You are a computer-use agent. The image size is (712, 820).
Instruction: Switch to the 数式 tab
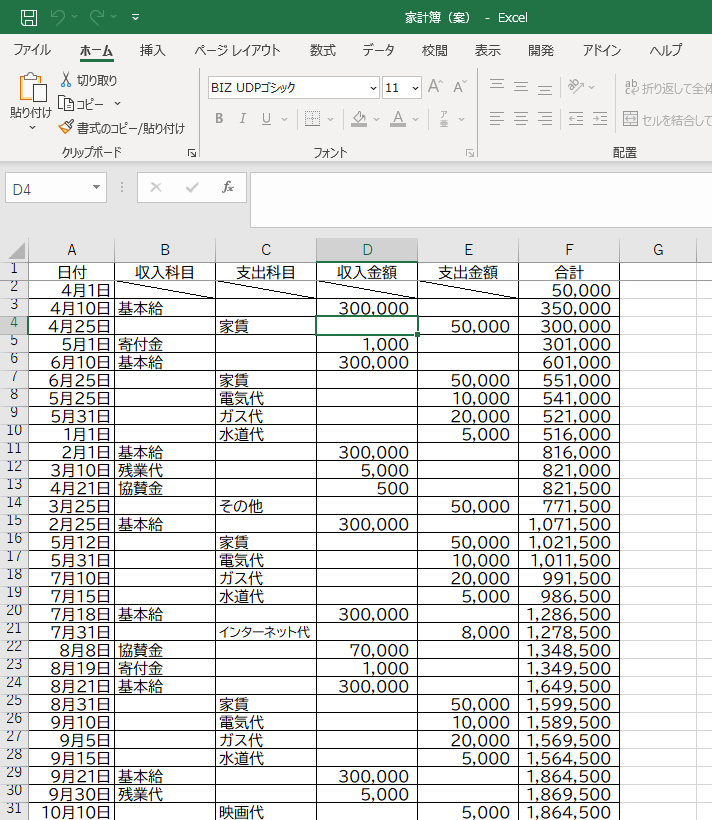pos(322,50)
